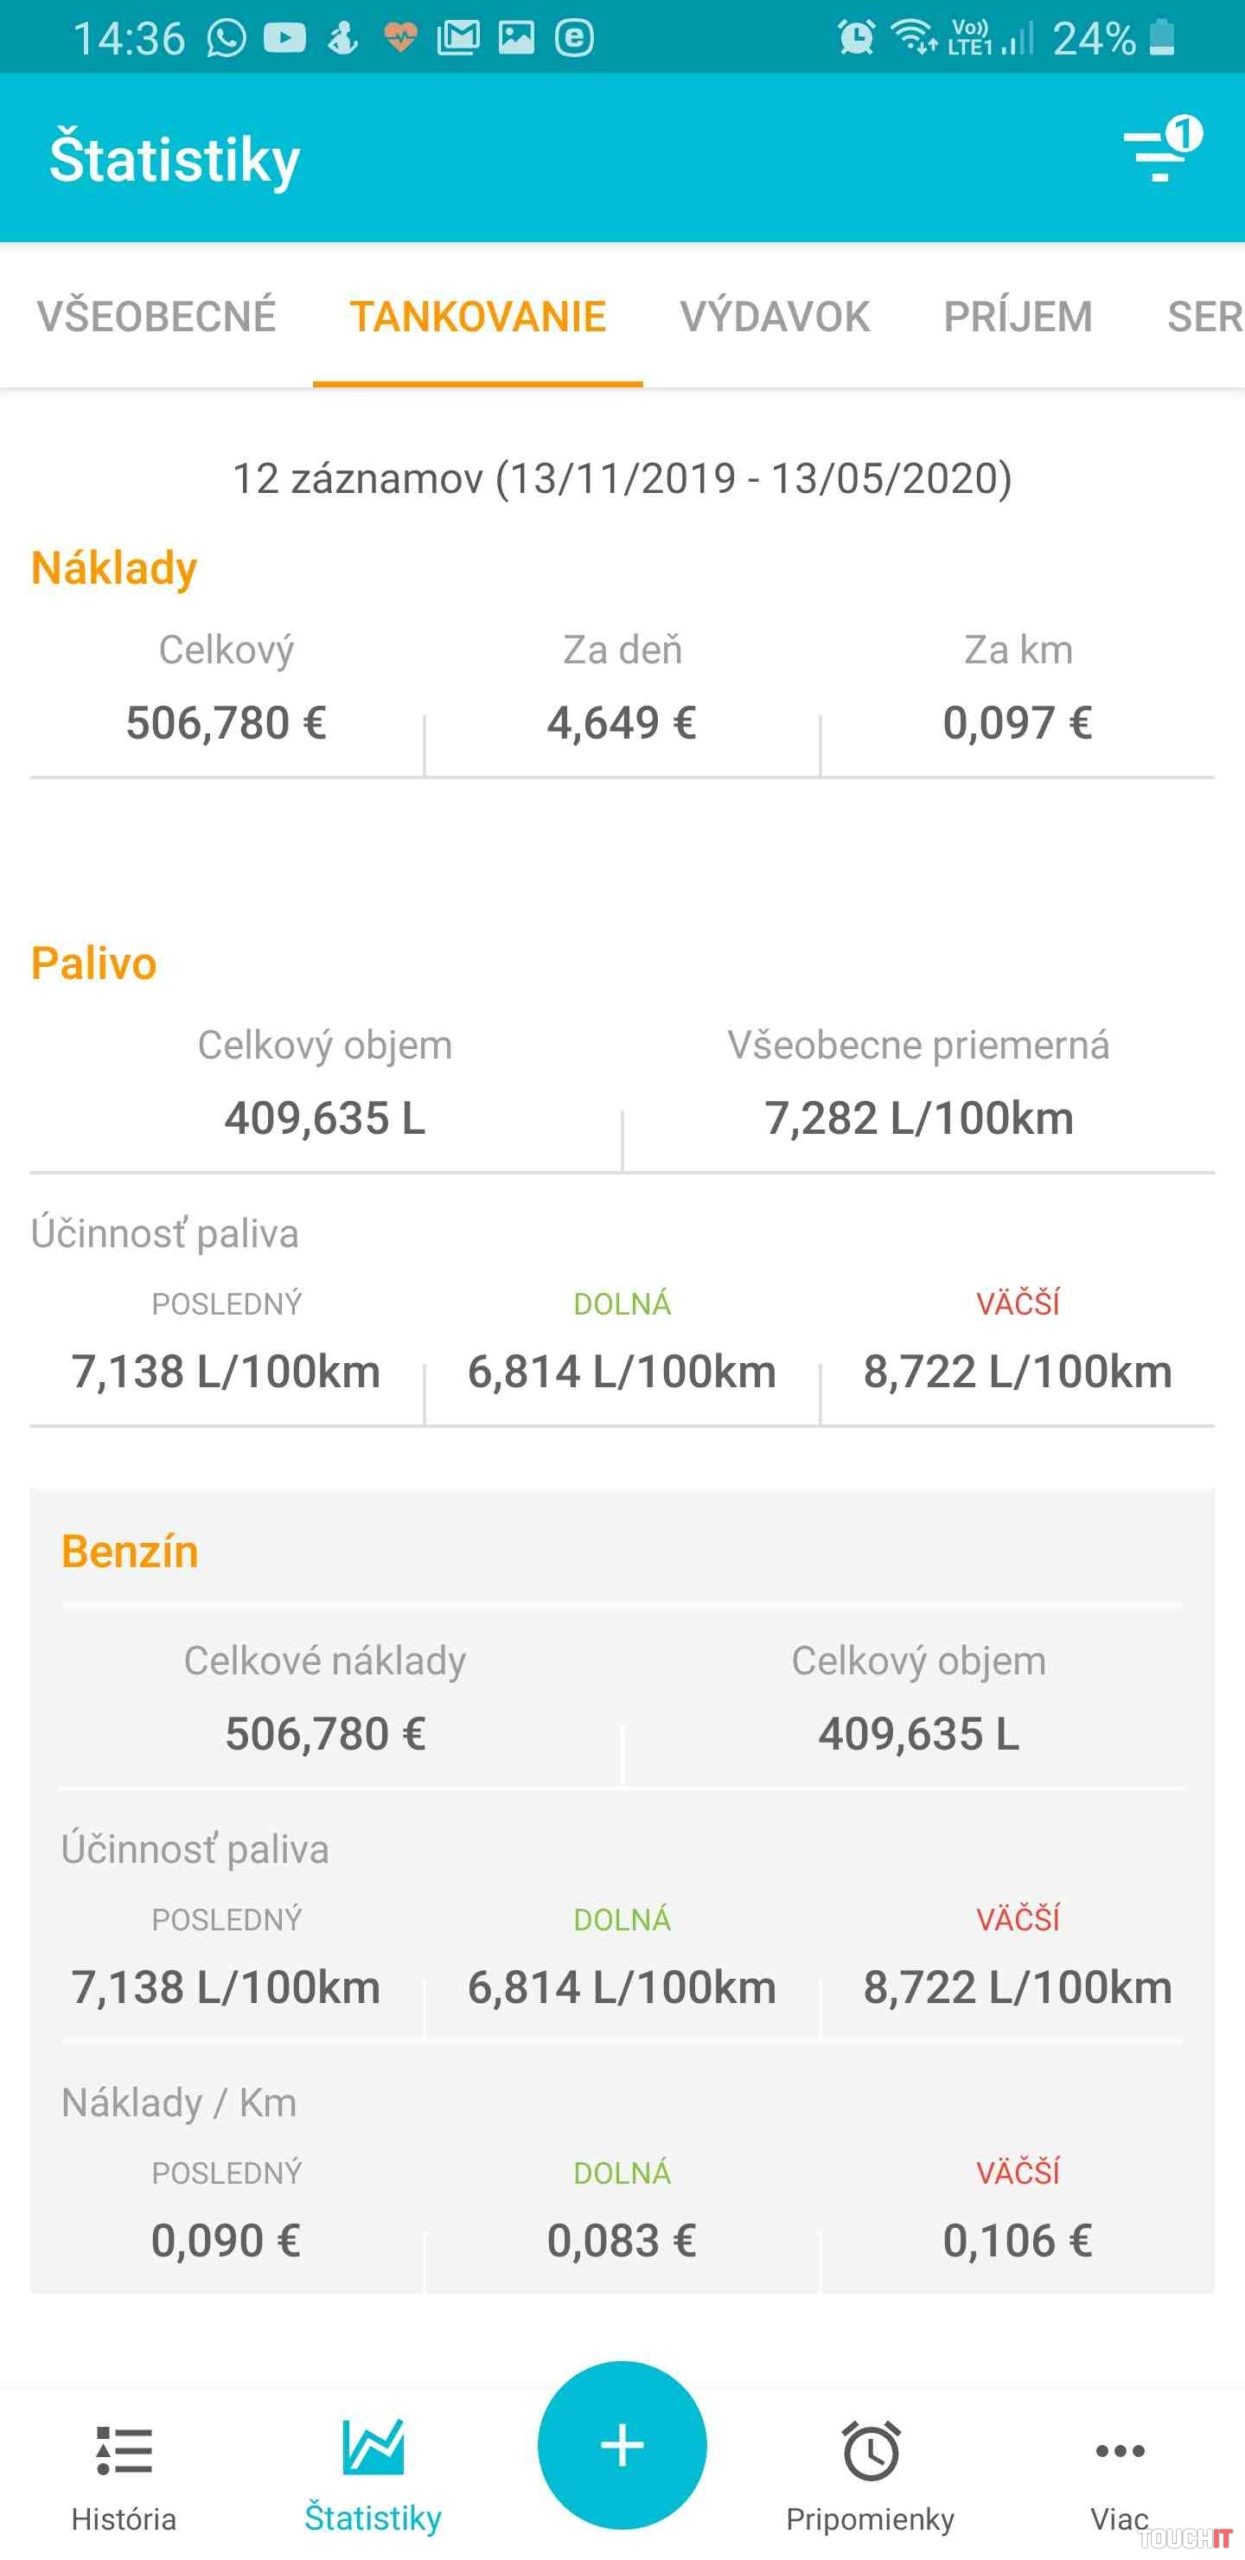Tap the WhatsApp notification icon
The image size is (1245, 2560).
click(x=226, y=38)
